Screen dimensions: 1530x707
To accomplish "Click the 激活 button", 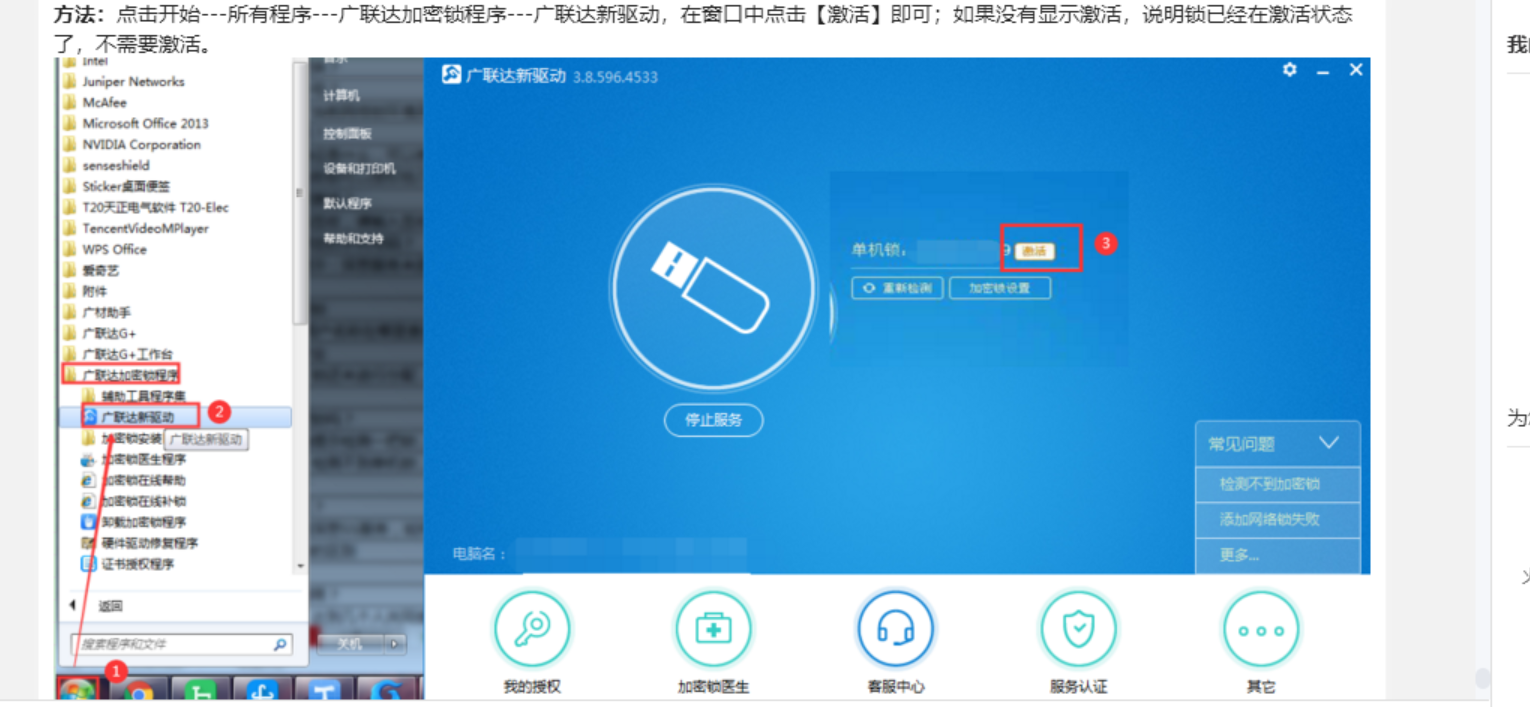I will pyautogui.click(x=1035, y=251).
